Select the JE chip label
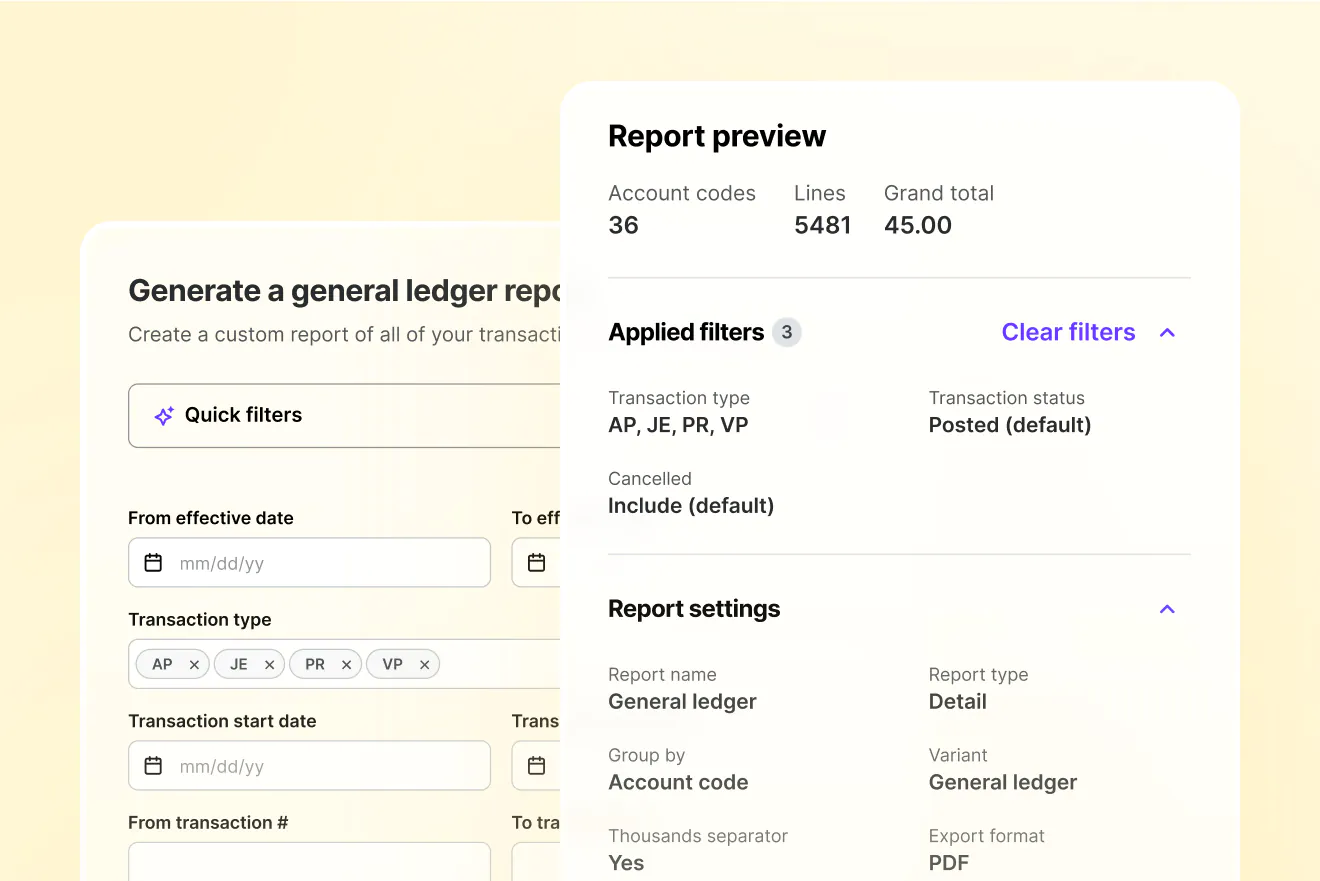This screenshot has height=881, width=1320. [x=239, y=664]
